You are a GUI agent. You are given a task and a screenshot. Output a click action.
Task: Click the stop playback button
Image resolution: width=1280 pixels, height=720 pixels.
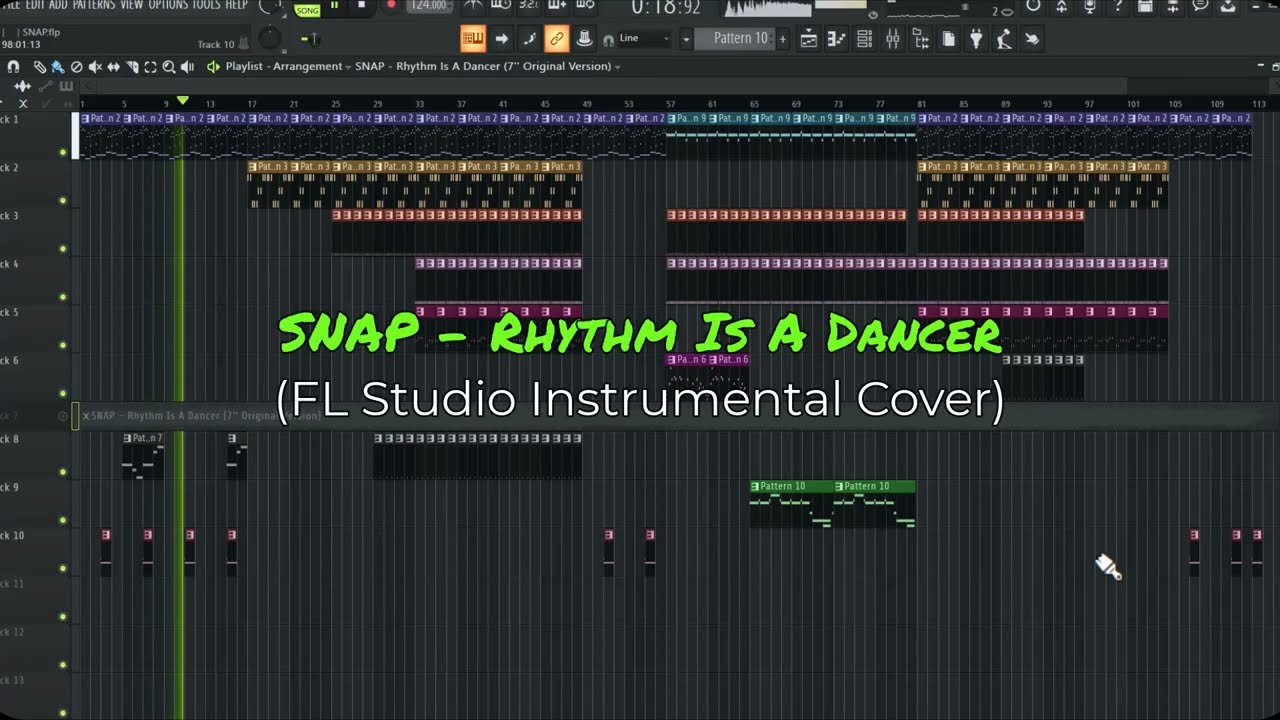(x=361, y=6)
